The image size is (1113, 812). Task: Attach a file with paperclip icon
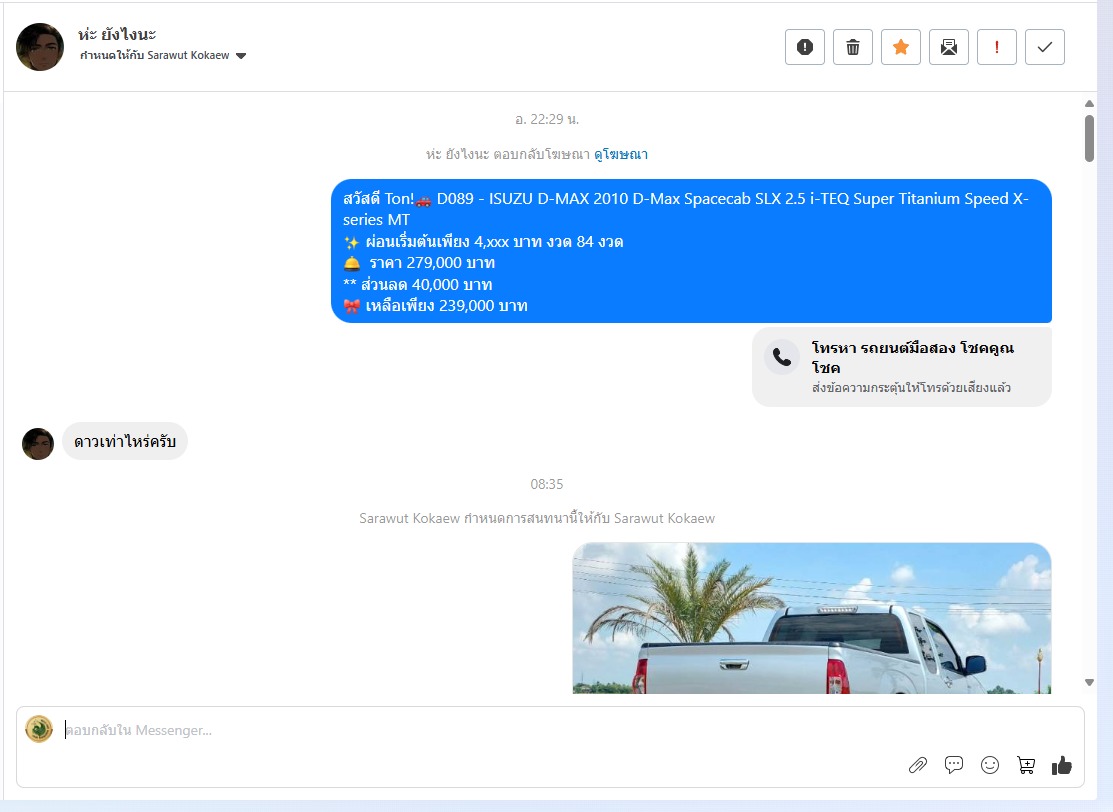[x=918, y=765]
